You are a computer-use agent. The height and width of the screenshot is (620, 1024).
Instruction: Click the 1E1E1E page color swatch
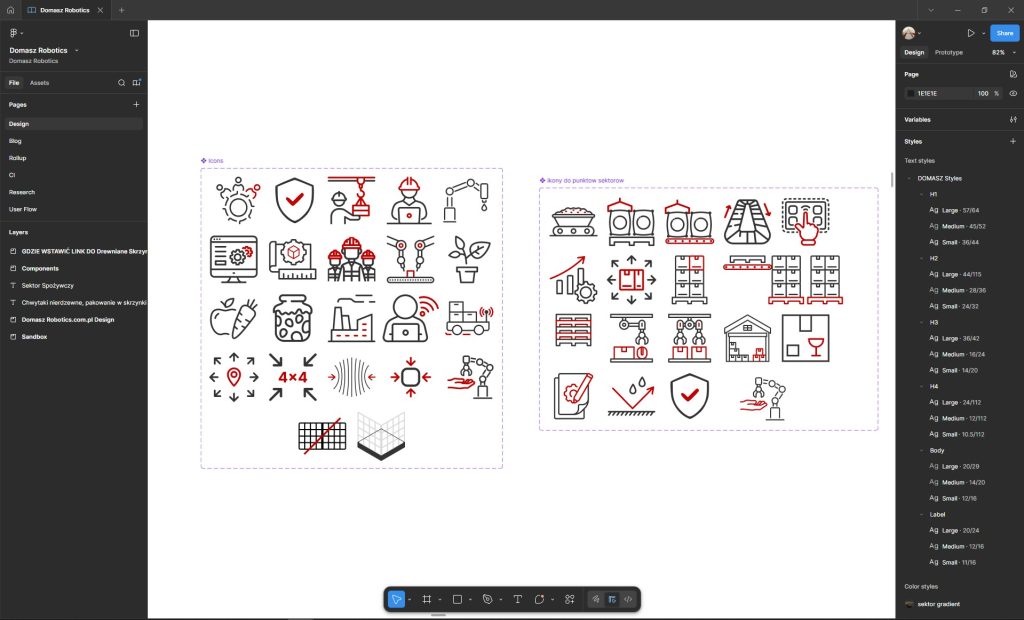(910, 93)
